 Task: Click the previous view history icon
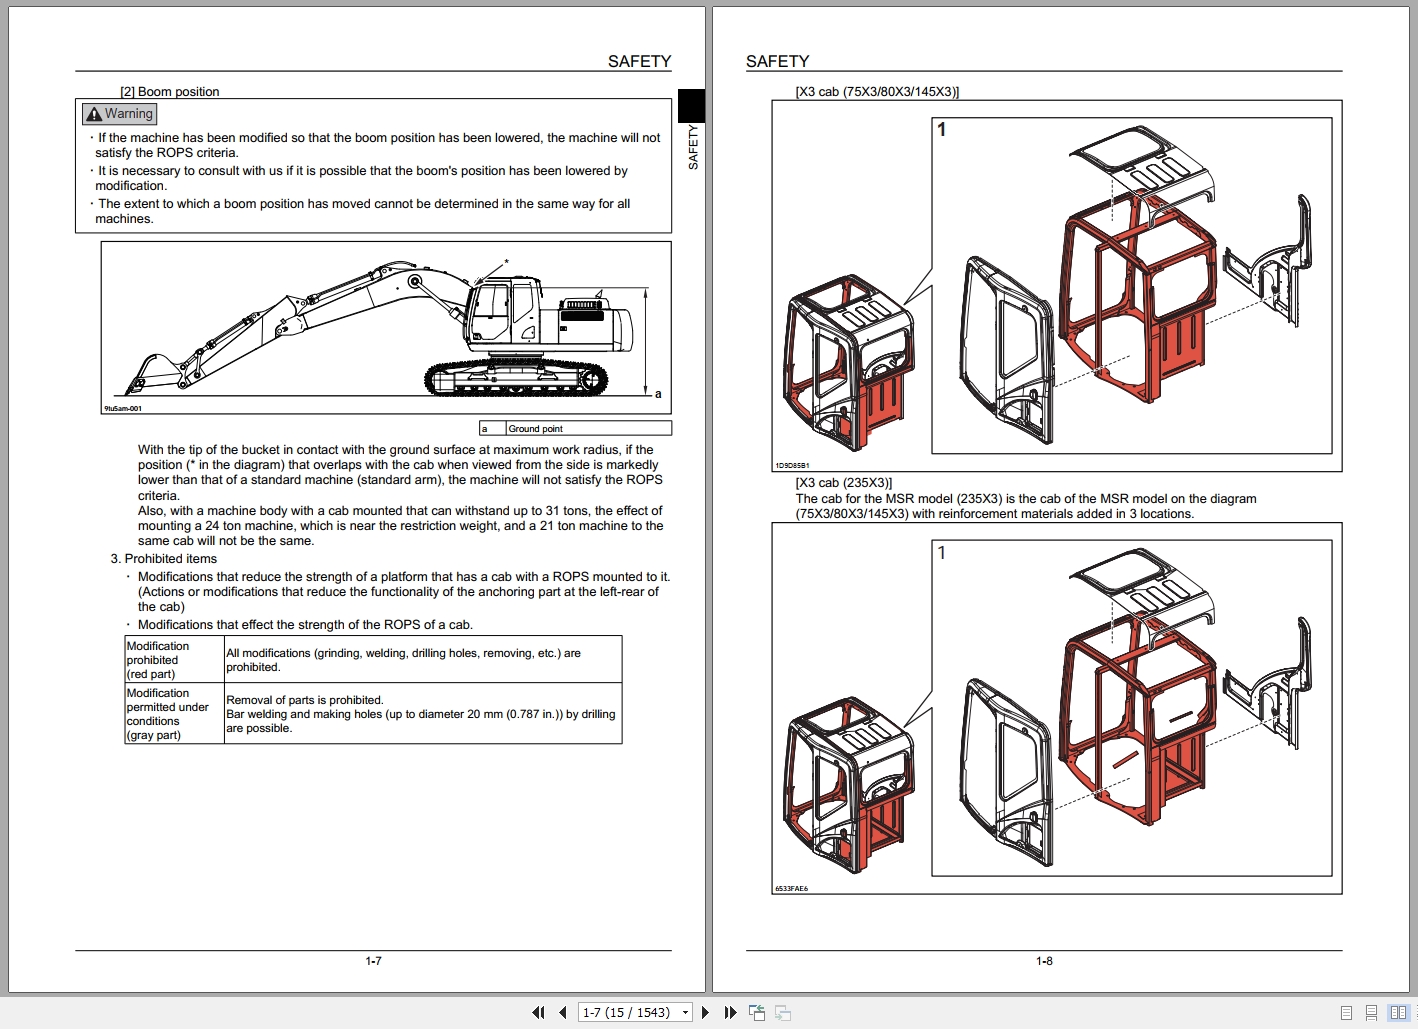point(757,1012)
